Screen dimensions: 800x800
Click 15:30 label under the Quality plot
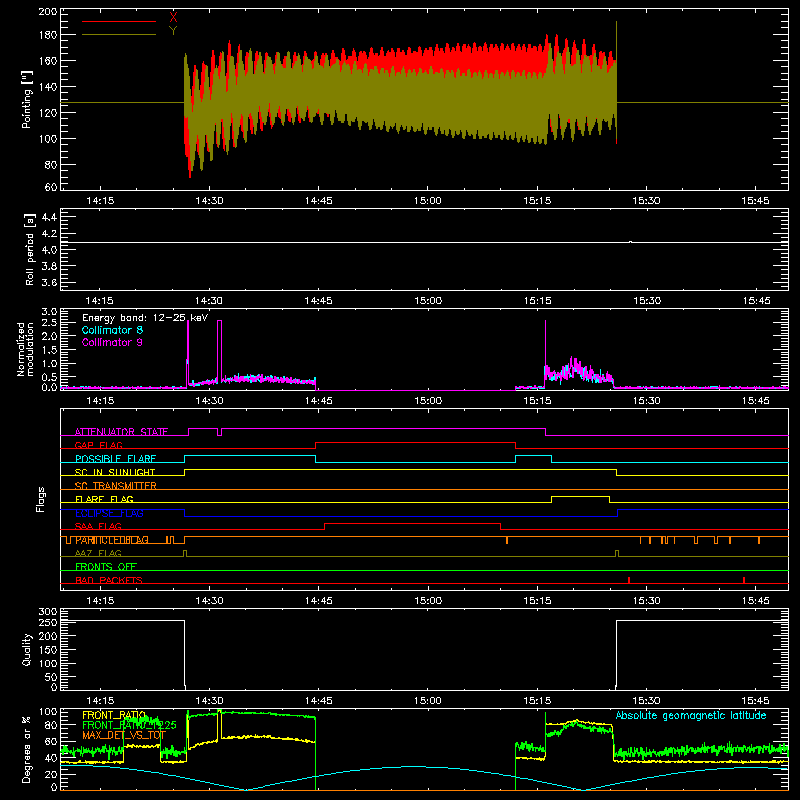pyautogui.click(x=646, y=701)
